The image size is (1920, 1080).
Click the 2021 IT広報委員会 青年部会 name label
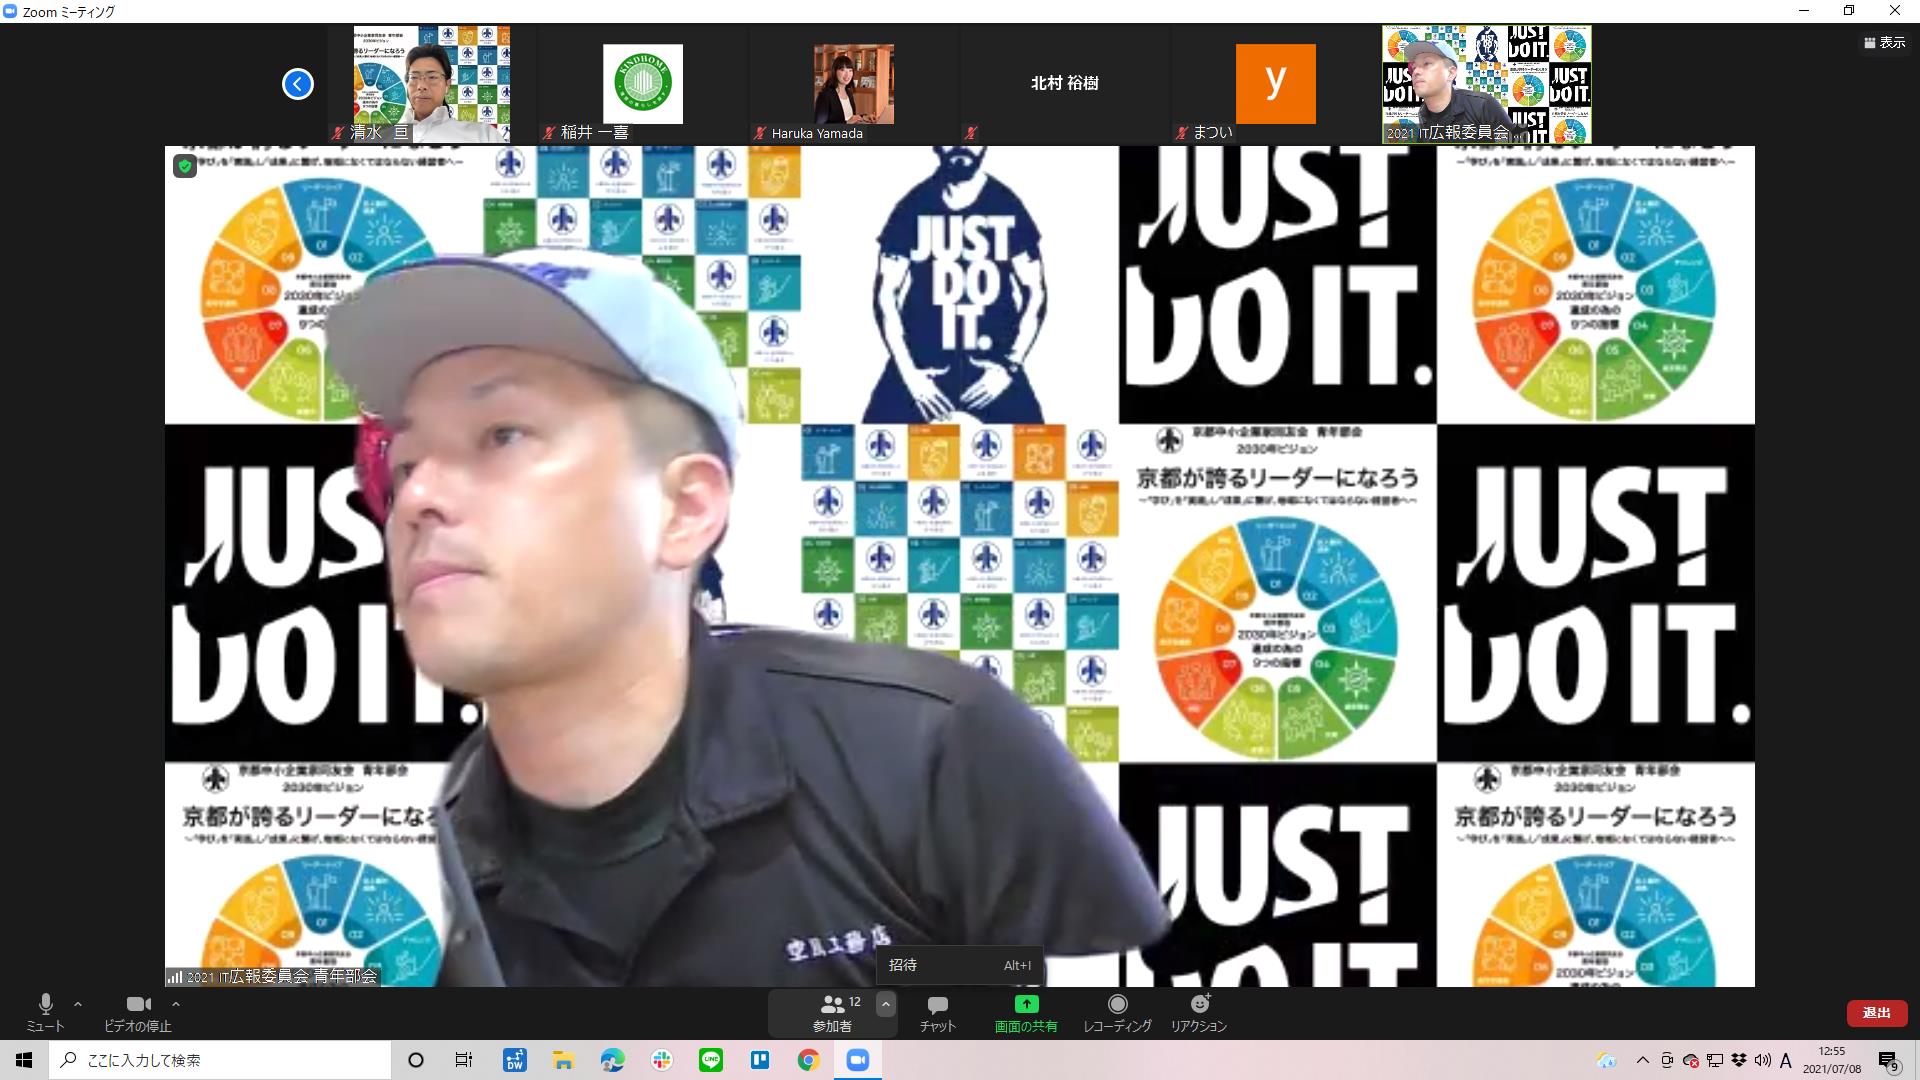(x=282, y=977)
